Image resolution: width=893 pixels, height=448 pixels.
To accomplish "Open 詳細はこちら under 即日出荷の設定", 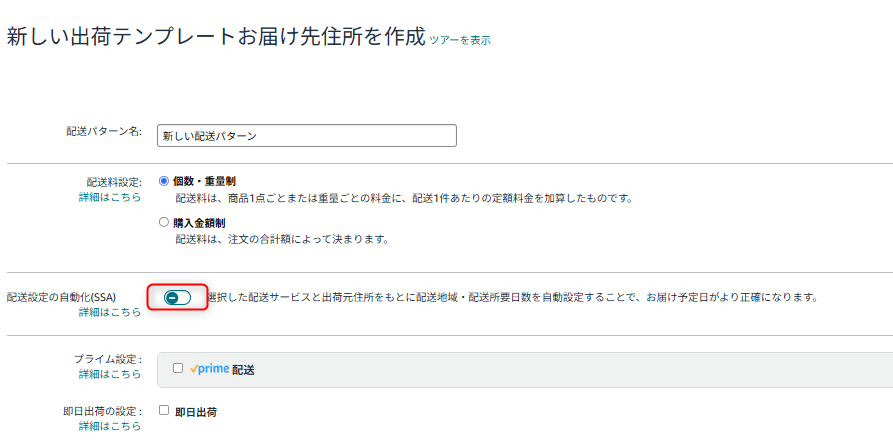I will (110, 426).
